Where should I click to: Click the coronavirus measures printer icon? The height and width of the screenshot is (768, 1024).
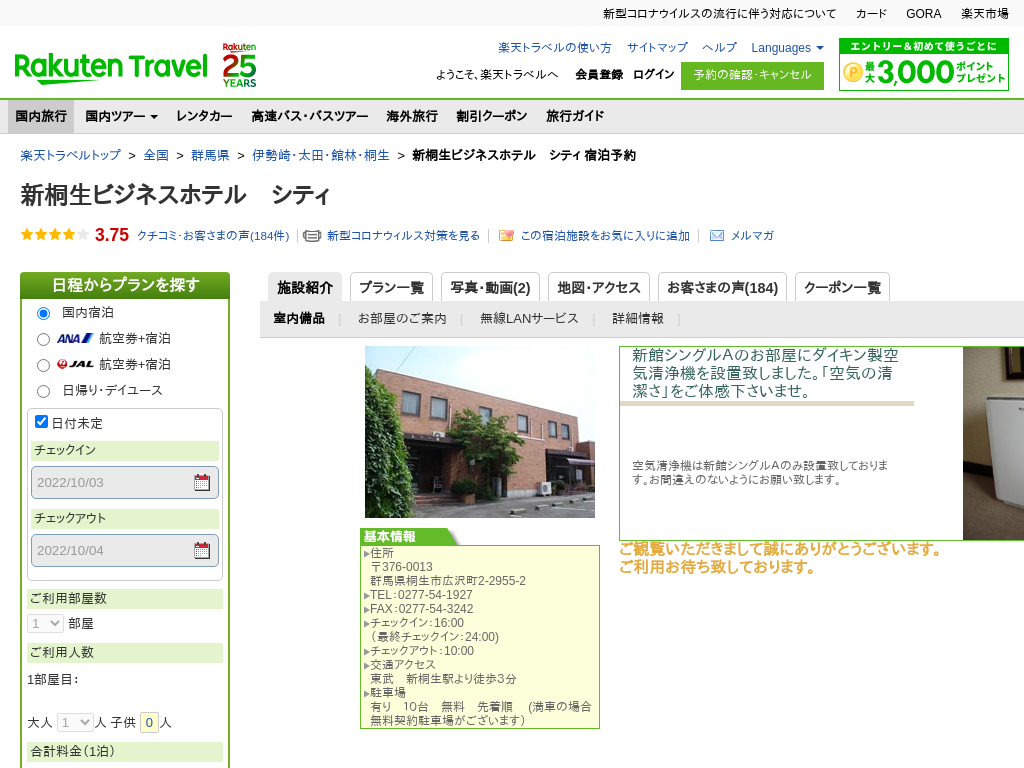[312, 236]
